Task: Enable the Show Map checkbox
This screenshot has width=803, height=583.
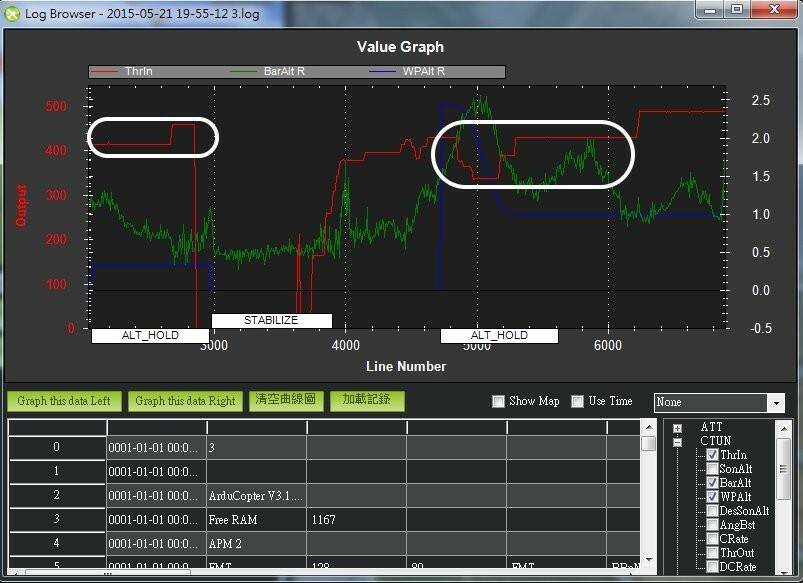Action: point(498,401)
